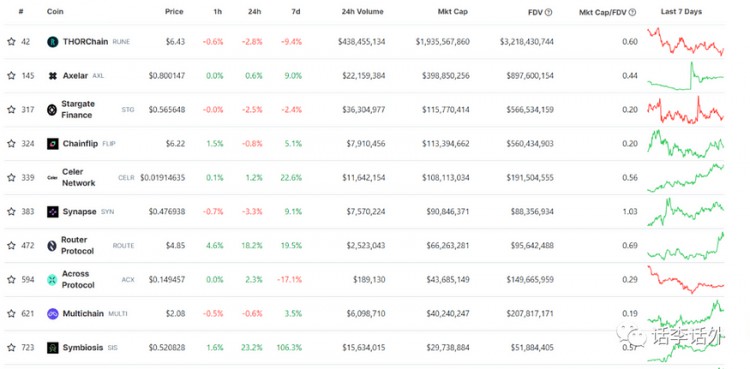Viewport: 750px width, 369px height.
Task: Open the Router Protocol coin link
Action: pos(77,246)
